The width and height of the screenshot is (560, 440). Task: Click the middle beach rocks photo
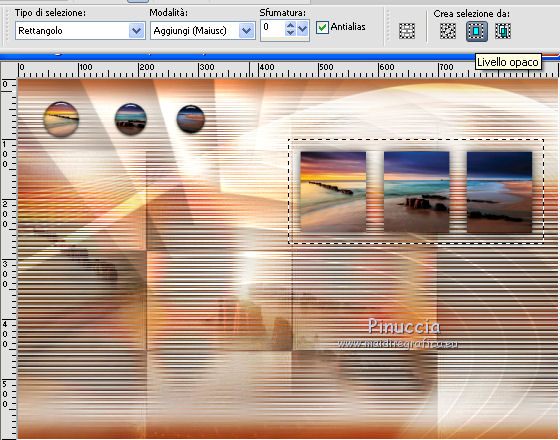[x=416, y=192]
